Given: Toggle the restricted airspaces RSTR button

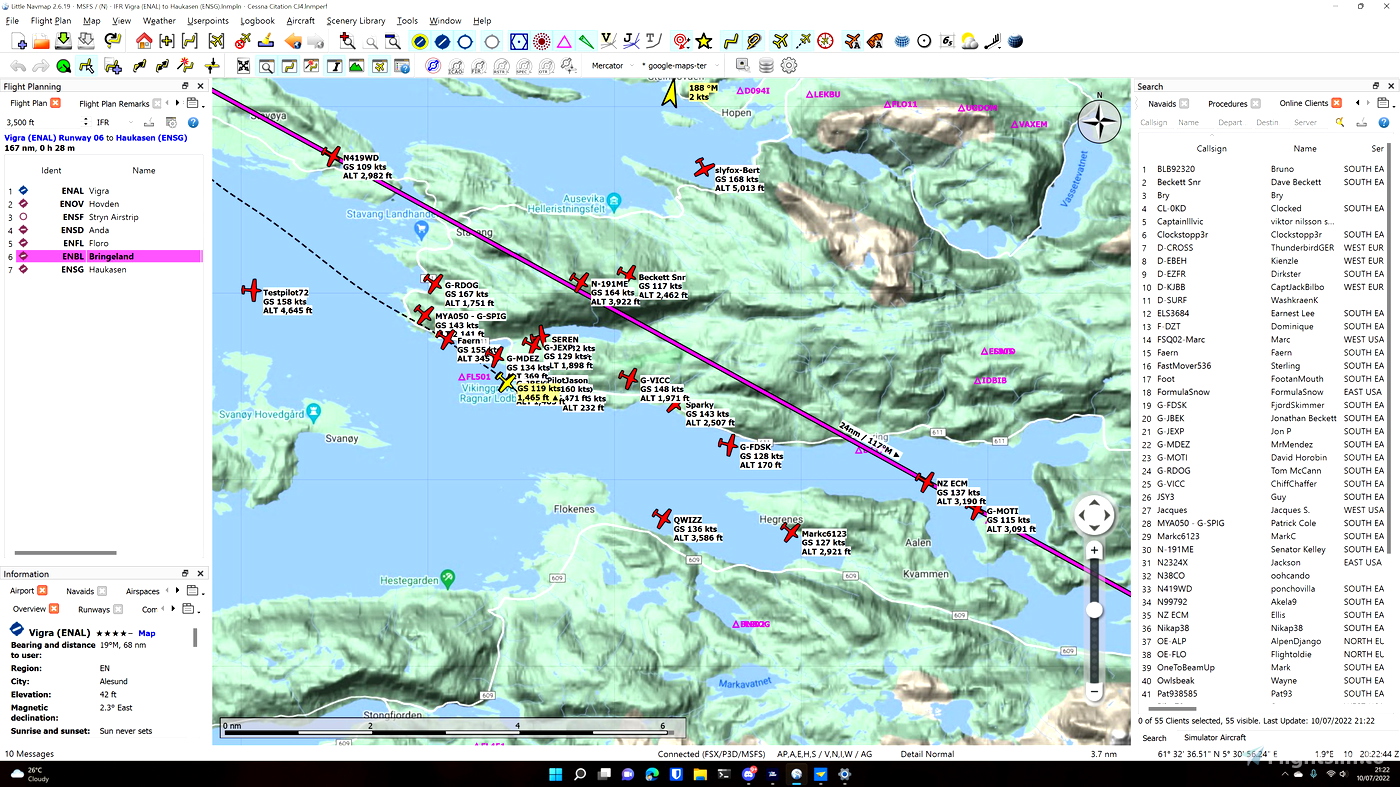Looking at the screenshot, I should 500,67.
